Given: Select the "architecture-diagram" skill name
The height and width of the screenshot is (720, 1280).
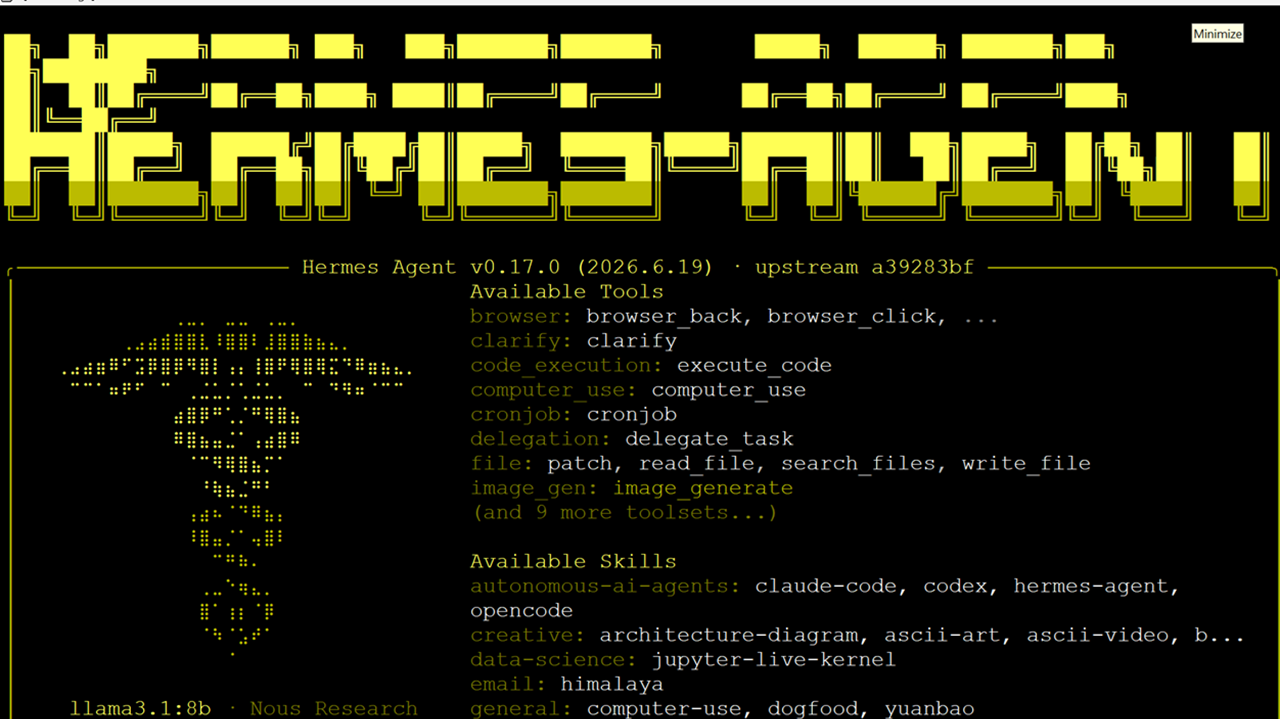Looking at the screenshot, I should click(x=729, y=635).
